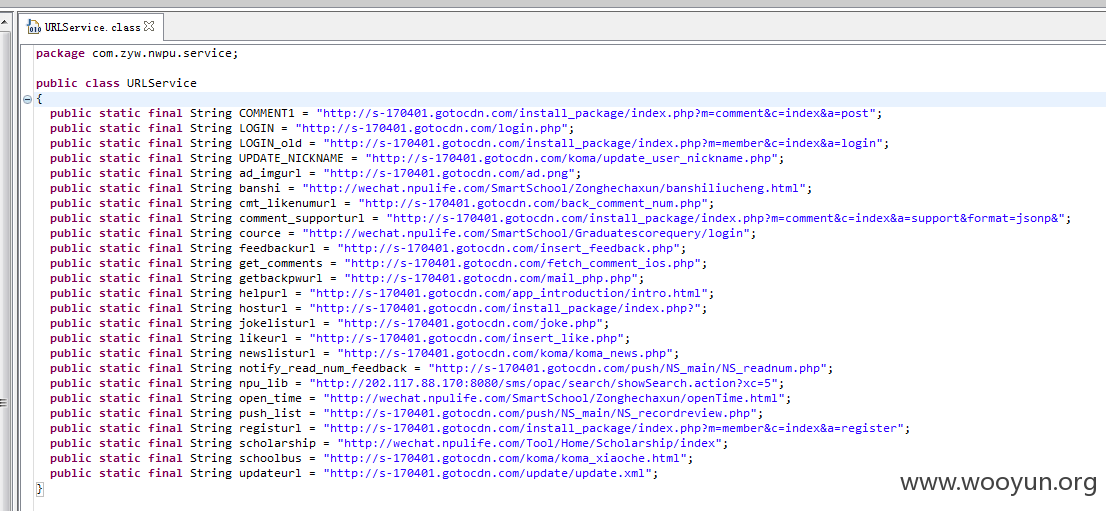Click the closing brace of the class
Viewport: 1106px width, 511px height.
point(40,488)
